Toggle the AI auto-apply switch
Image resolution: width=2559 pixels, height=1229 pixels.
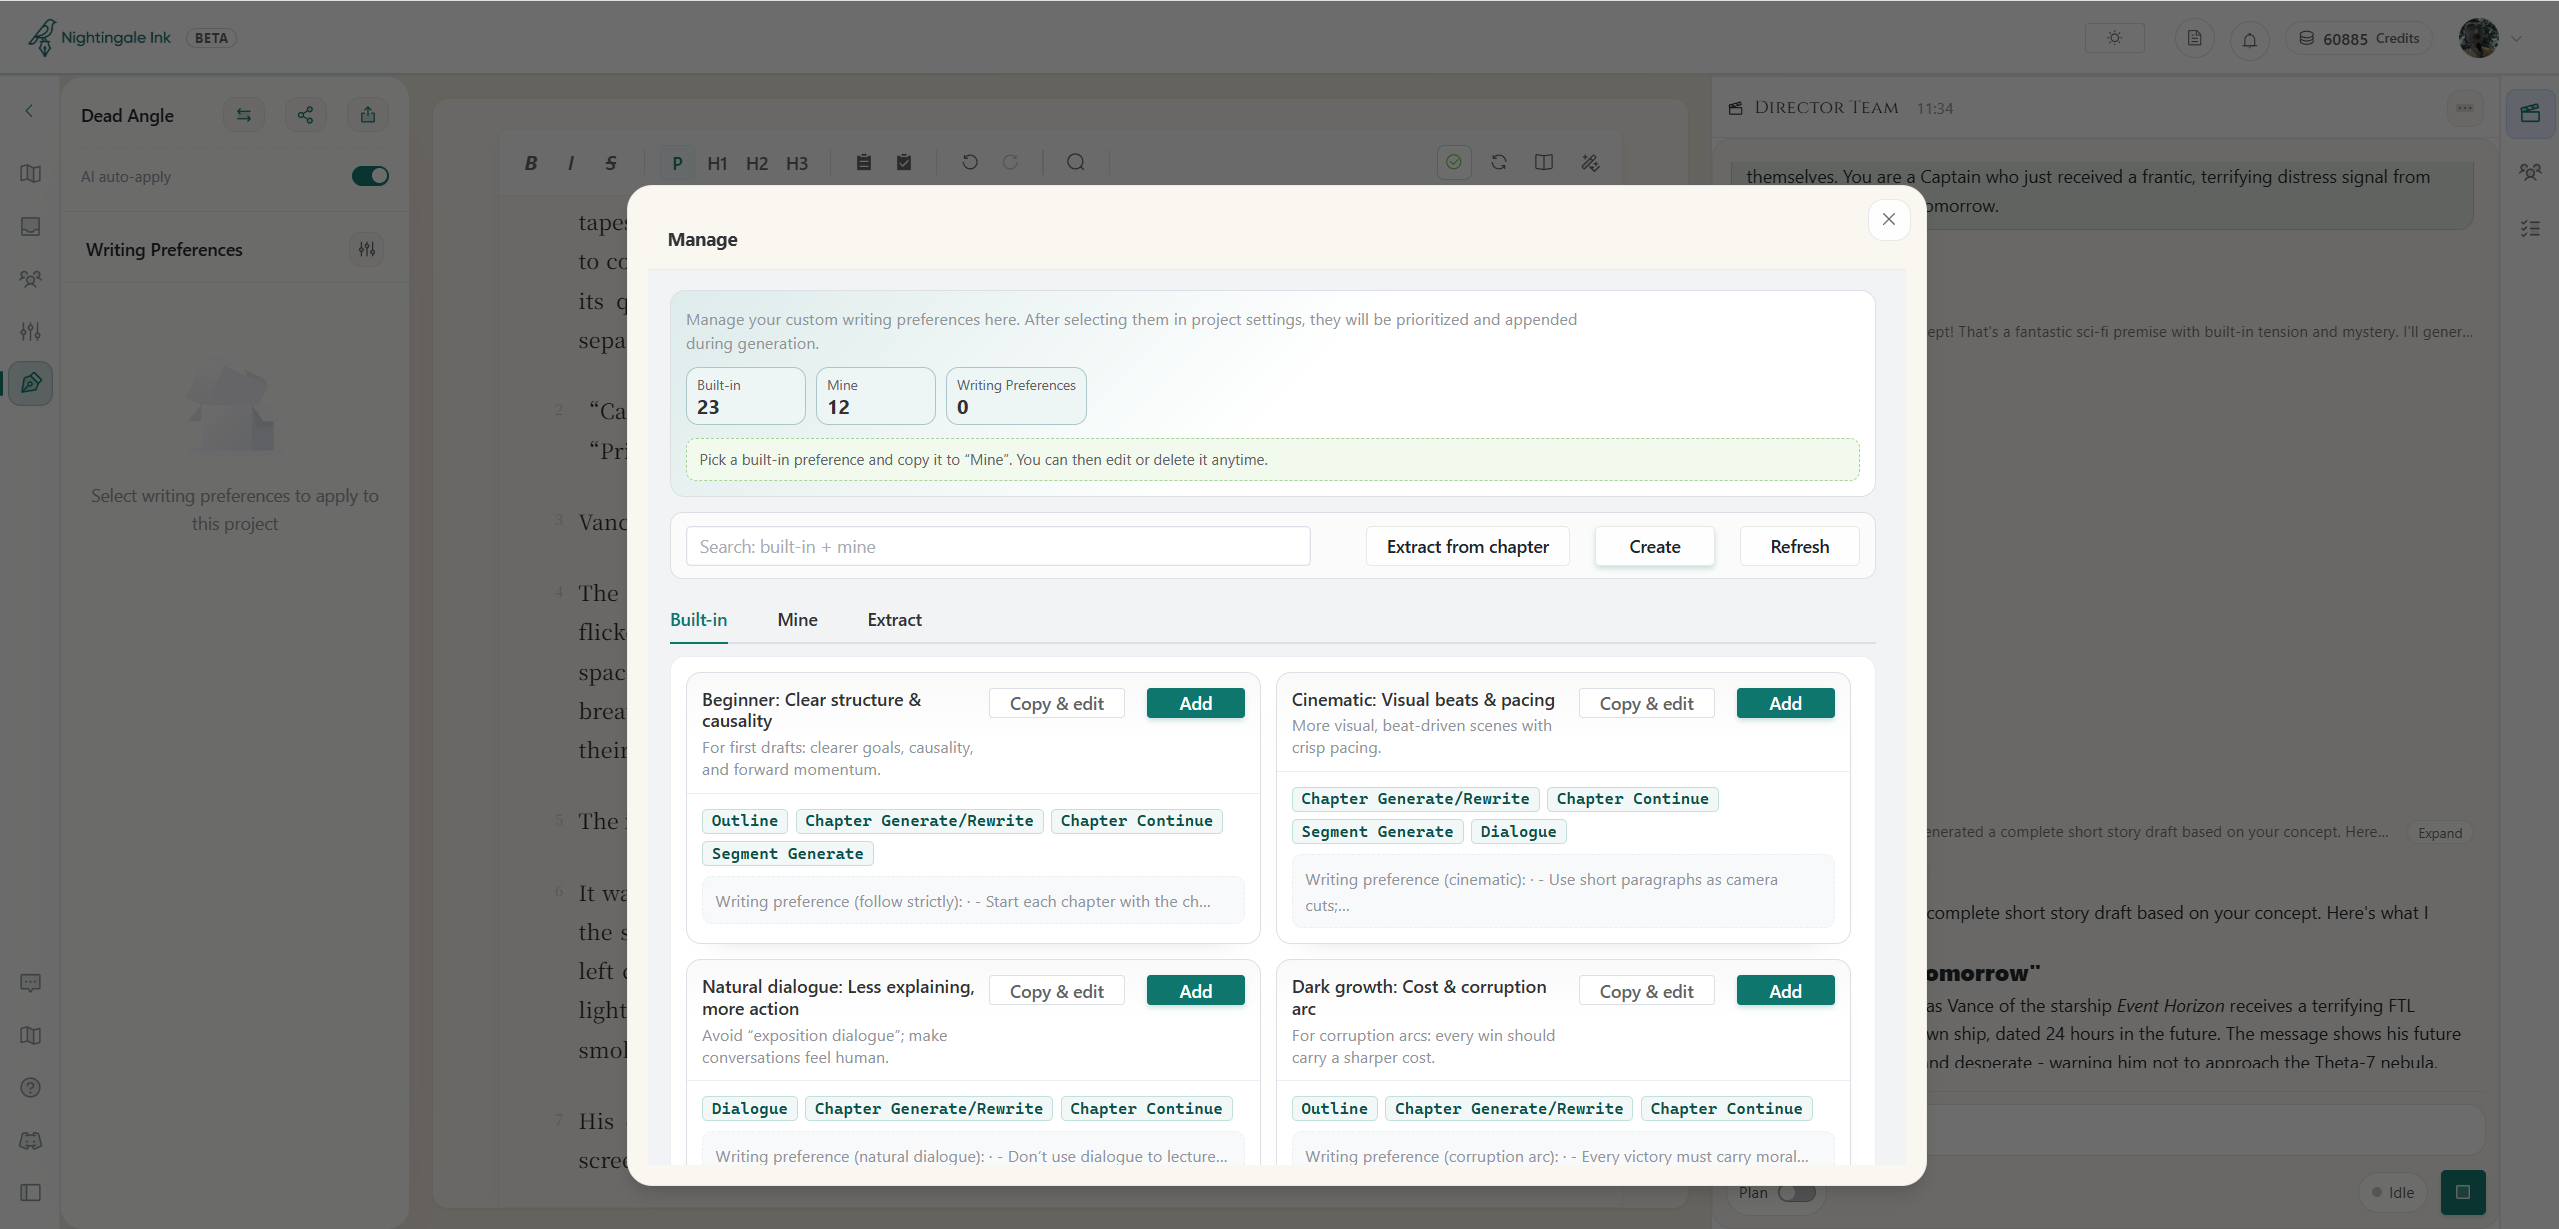click(x=370, y=176)
